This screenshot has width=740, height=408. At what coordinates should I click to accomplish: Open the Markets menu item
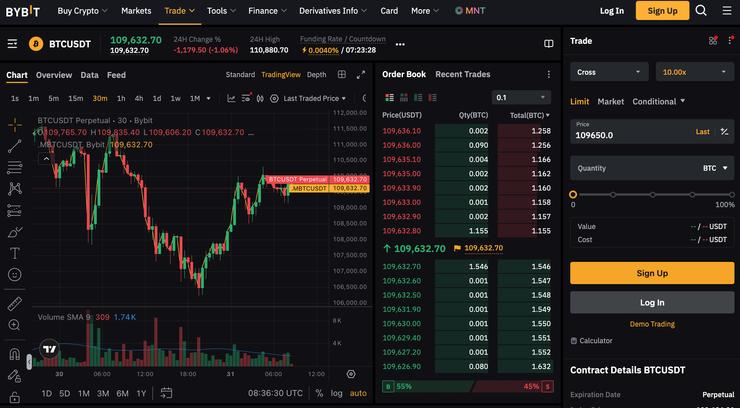click(x=136, y=10)
